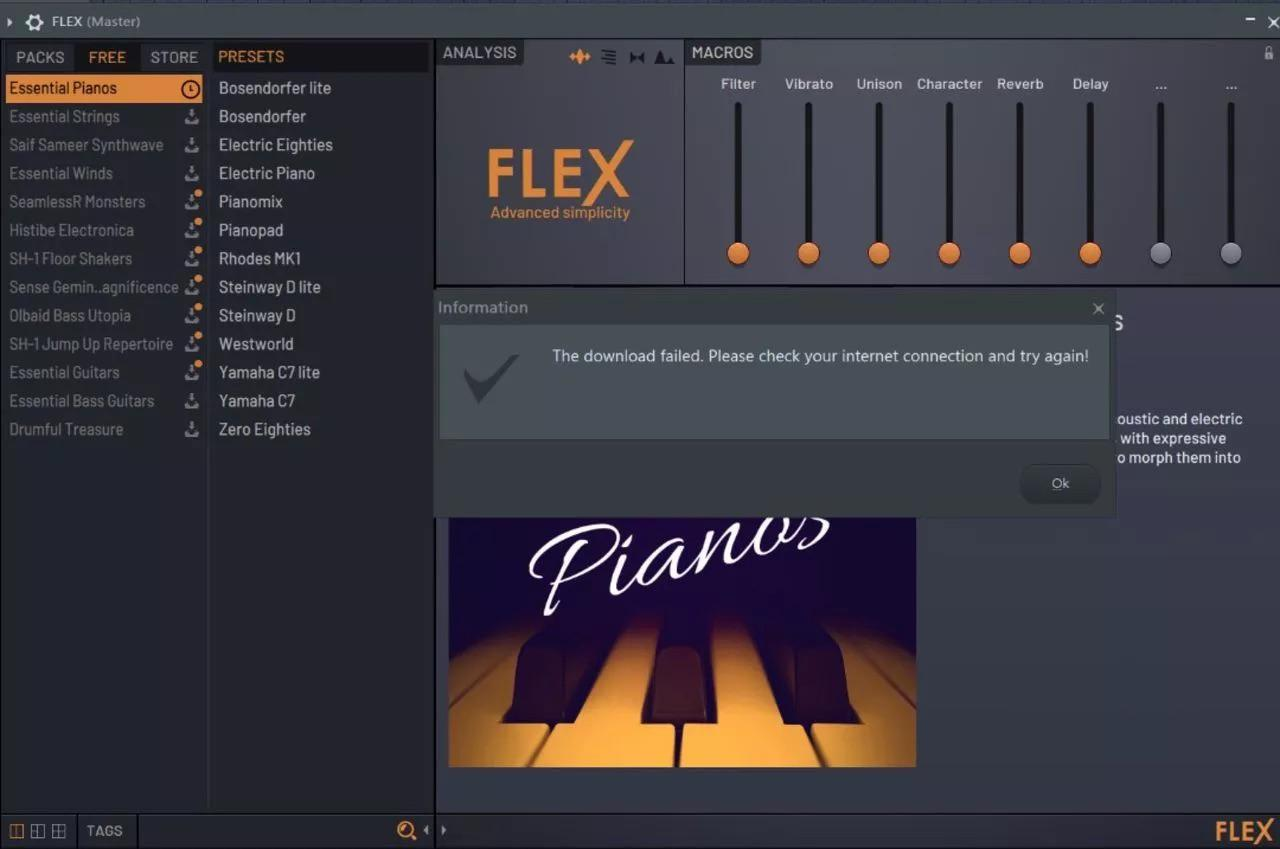Viewport: 1280px width, 849px height.
Task: Toggle two-column layout view
Action: click(38, 831)
